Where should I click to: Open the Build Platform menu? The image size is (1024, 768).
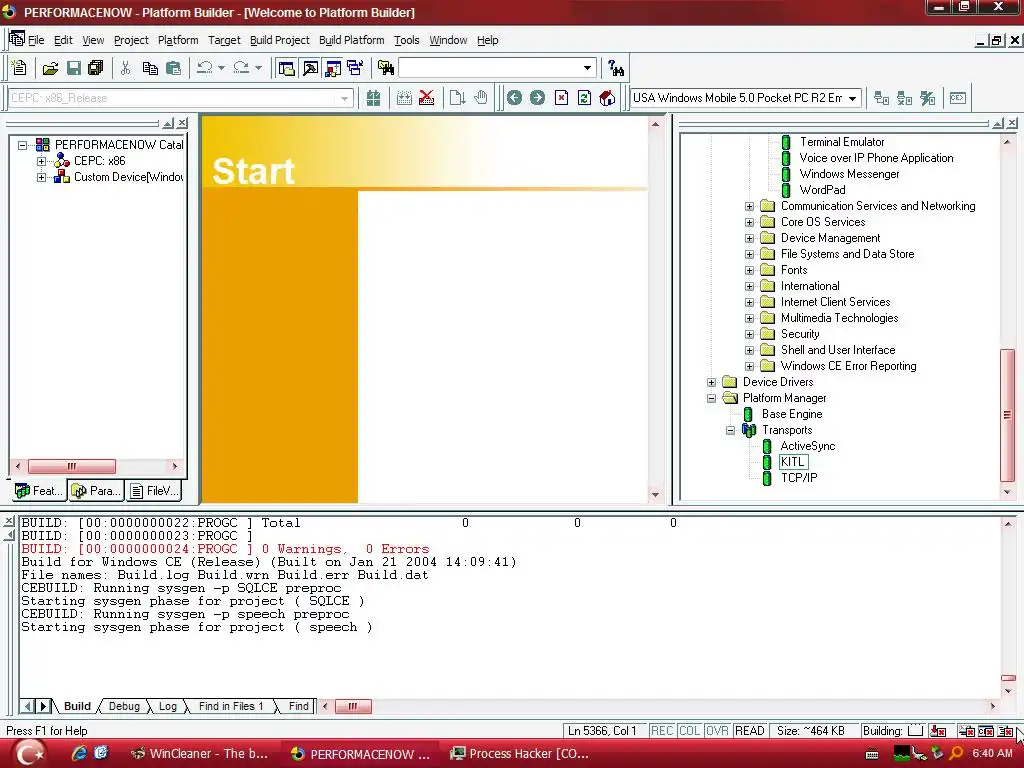pyautogui.click(x=351, y=40)
